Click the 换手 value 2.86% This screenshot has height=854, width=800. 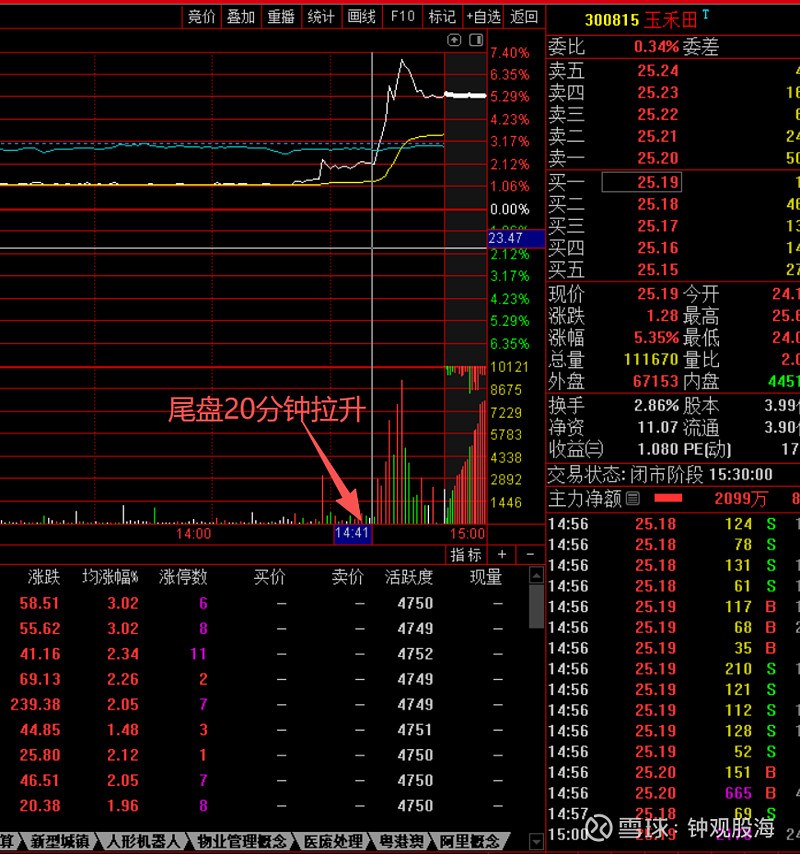(x=656, y=406)
